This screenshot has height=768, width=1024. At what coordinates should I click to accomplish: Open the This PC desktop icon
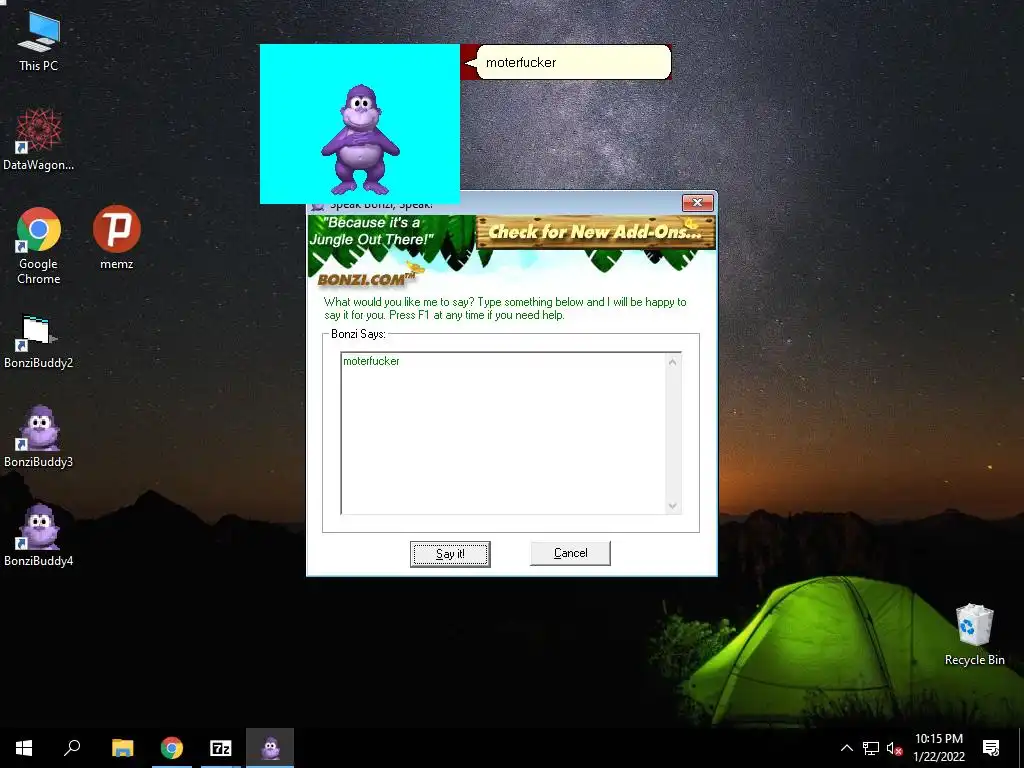pyautogui.click(x=39, y=41)
